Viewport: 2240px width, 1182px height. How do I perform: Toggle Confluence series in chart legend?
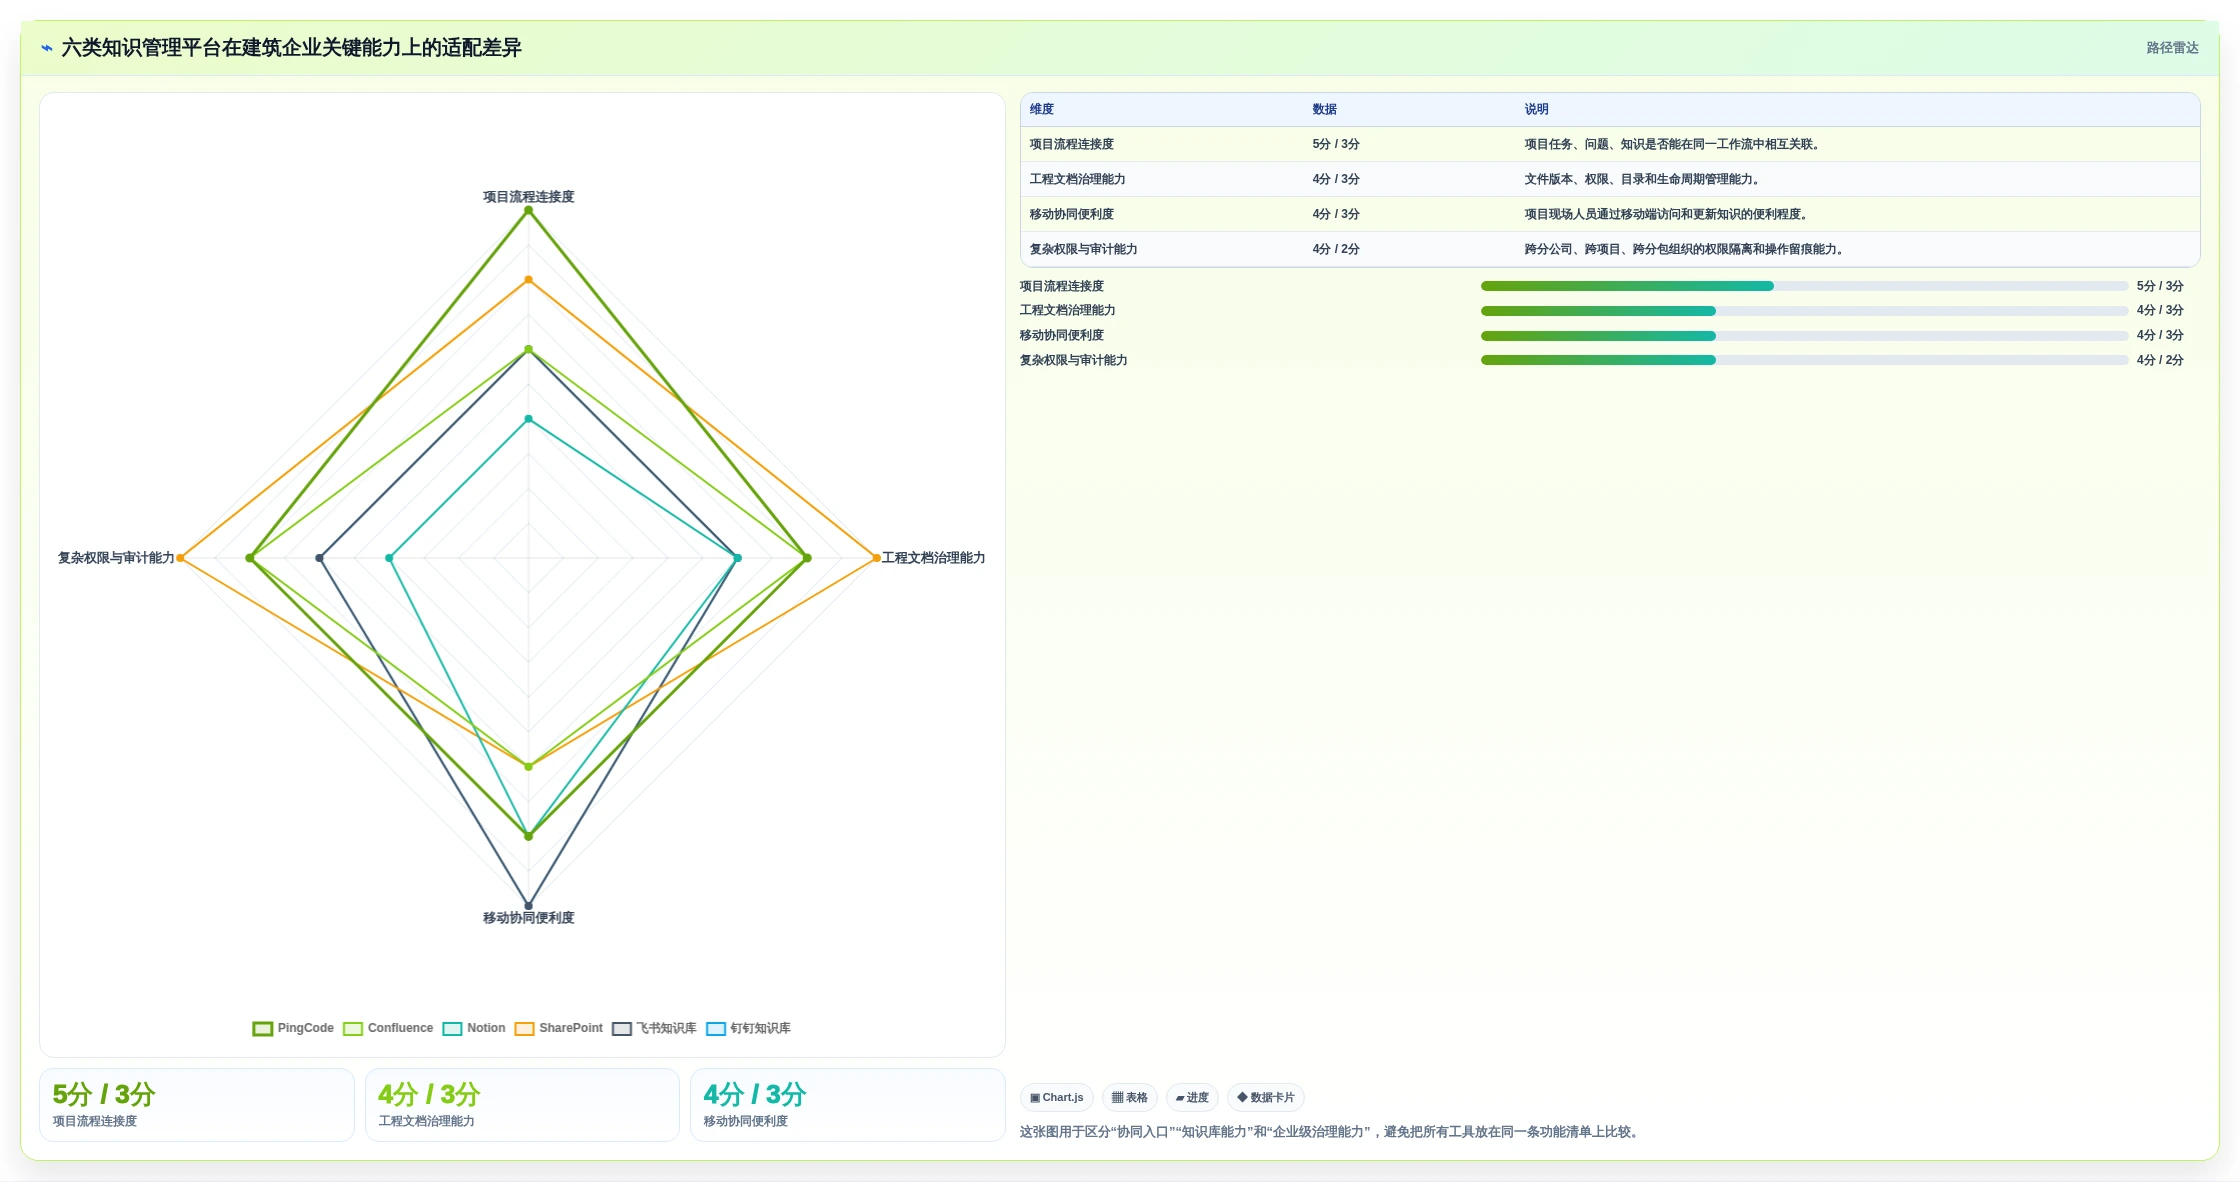(x=388, y=1028)
